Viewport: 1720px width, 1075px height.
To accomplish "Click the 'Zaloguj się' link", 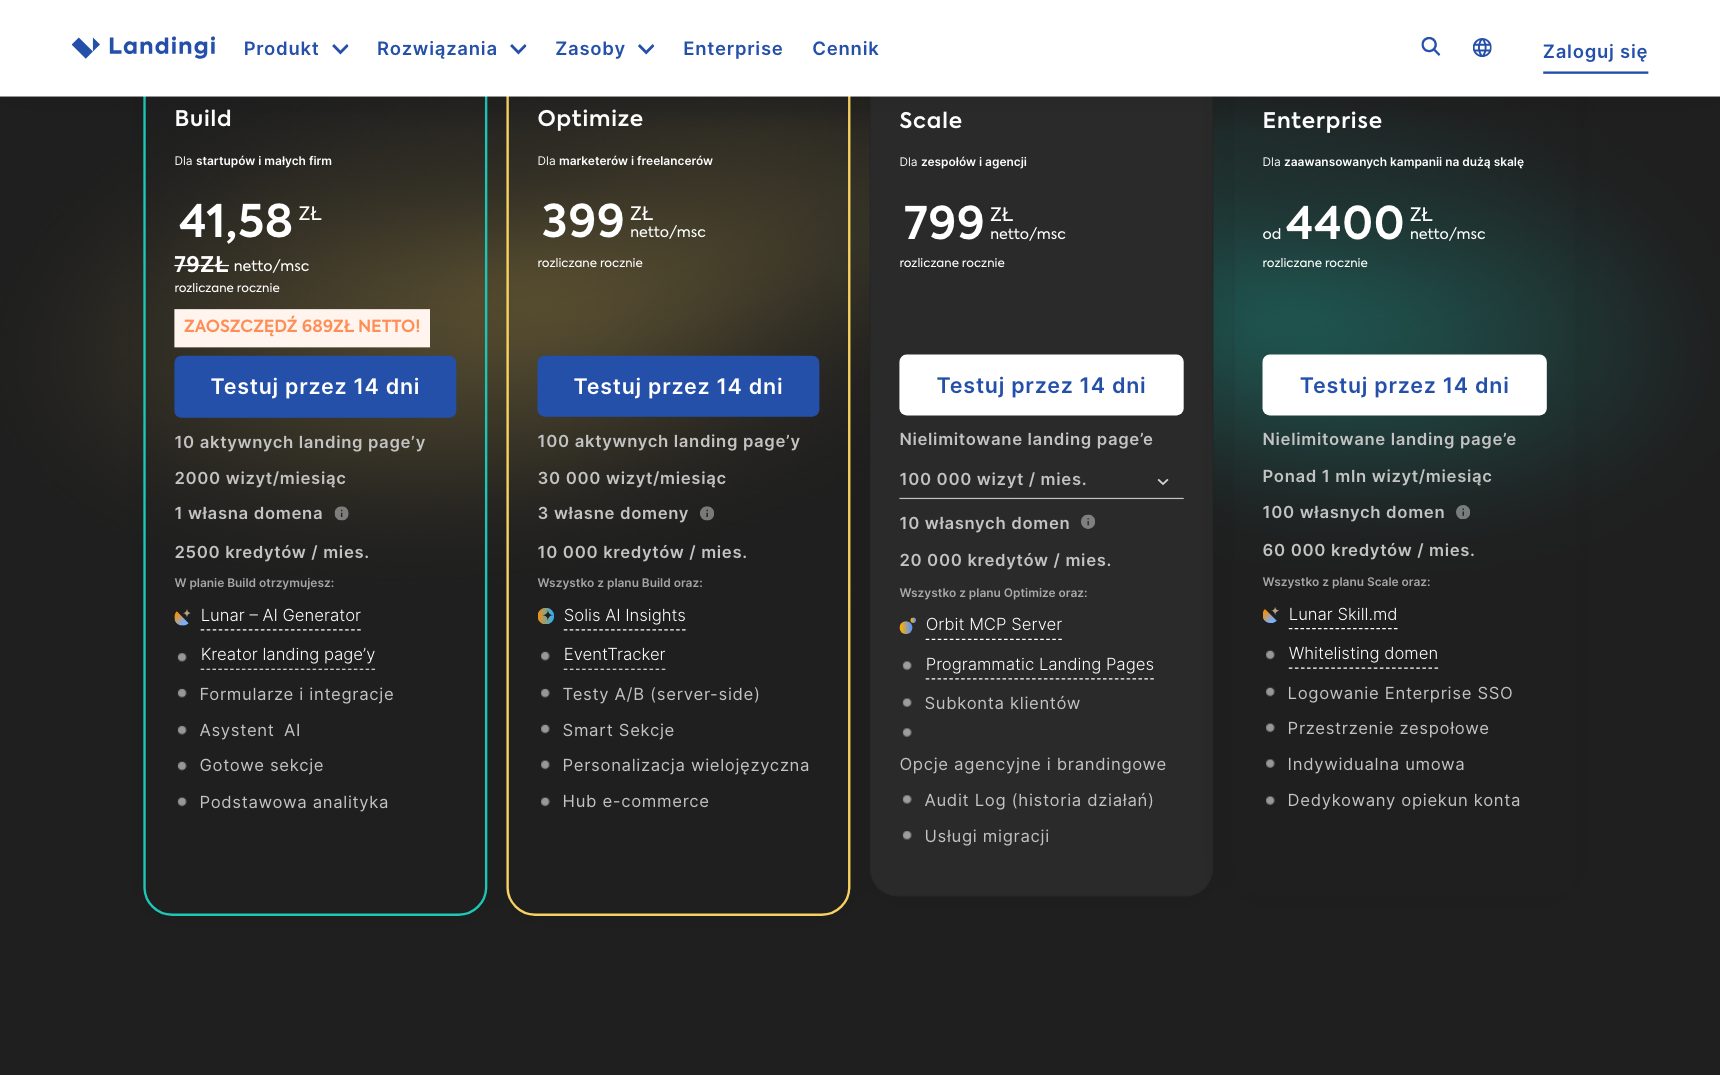I will pyautogui.click(x=1595, y=52).
